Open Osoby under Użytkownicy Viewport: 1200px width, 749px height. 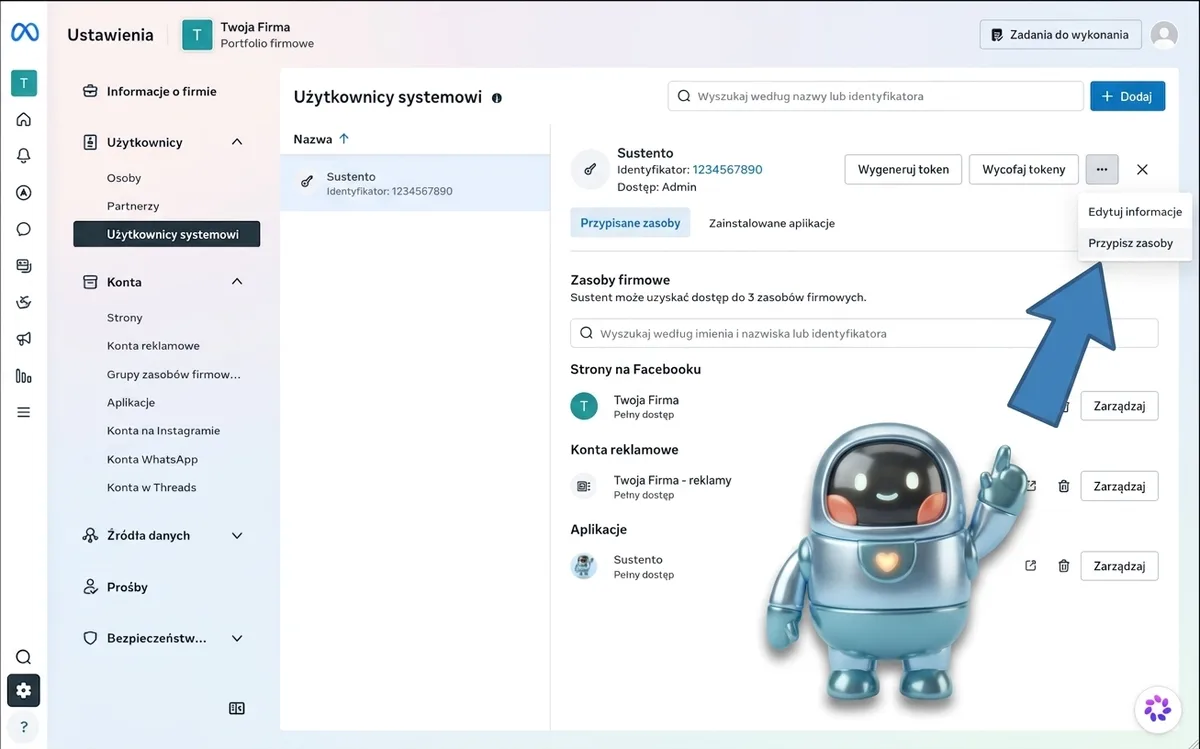pos(124,178)
